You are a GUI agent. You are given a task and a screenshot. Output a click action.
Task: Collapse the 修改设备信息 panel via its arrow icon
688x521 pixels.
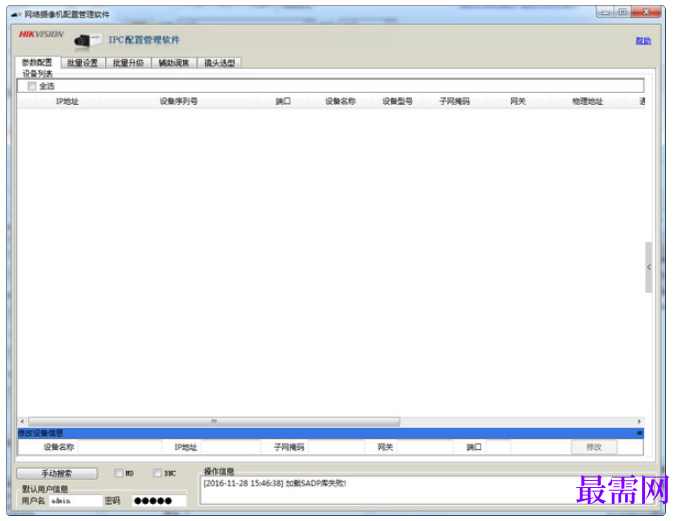pos(640,433)
